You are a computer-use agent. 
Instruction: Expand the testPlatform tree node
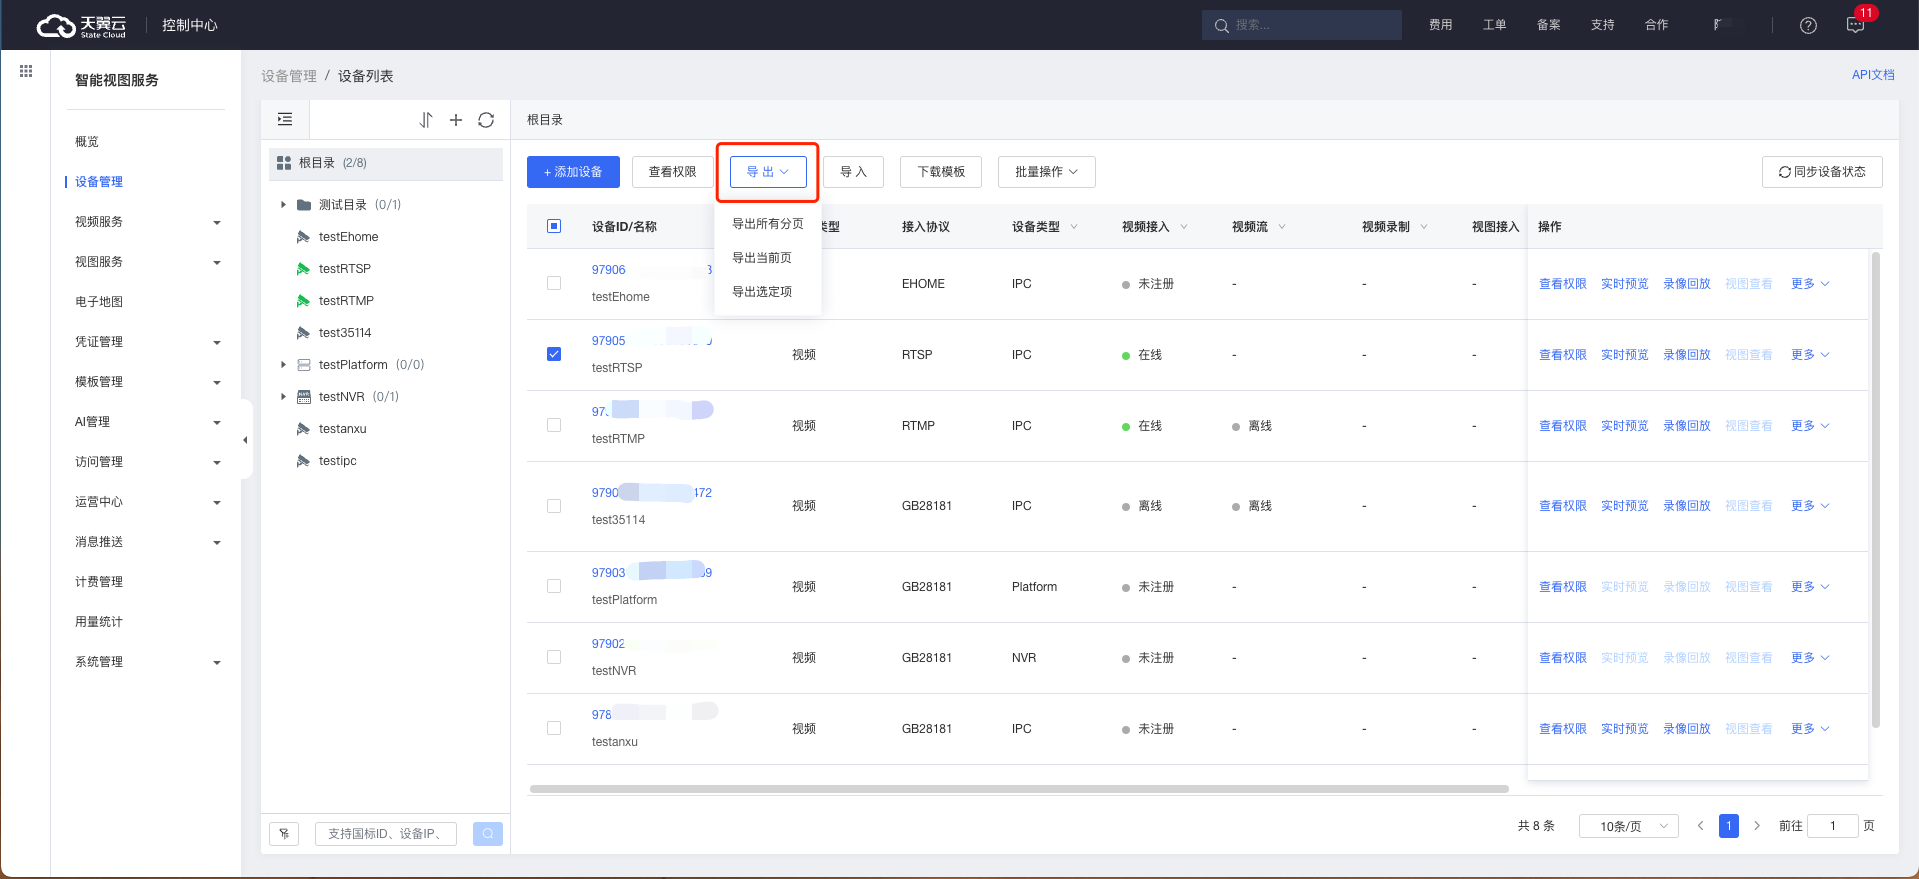[283, 365]
